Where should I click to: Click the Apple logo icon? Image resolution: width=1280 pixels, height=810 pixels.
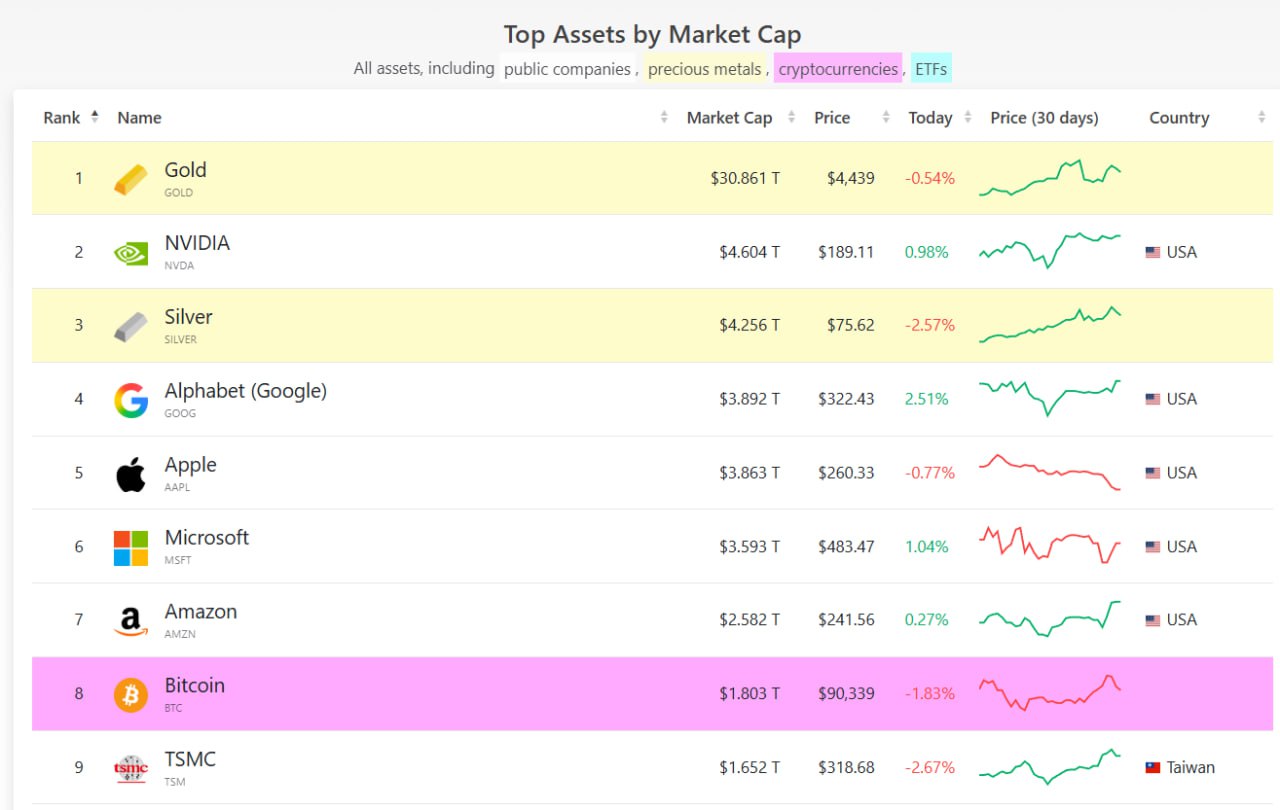point(131,474)
